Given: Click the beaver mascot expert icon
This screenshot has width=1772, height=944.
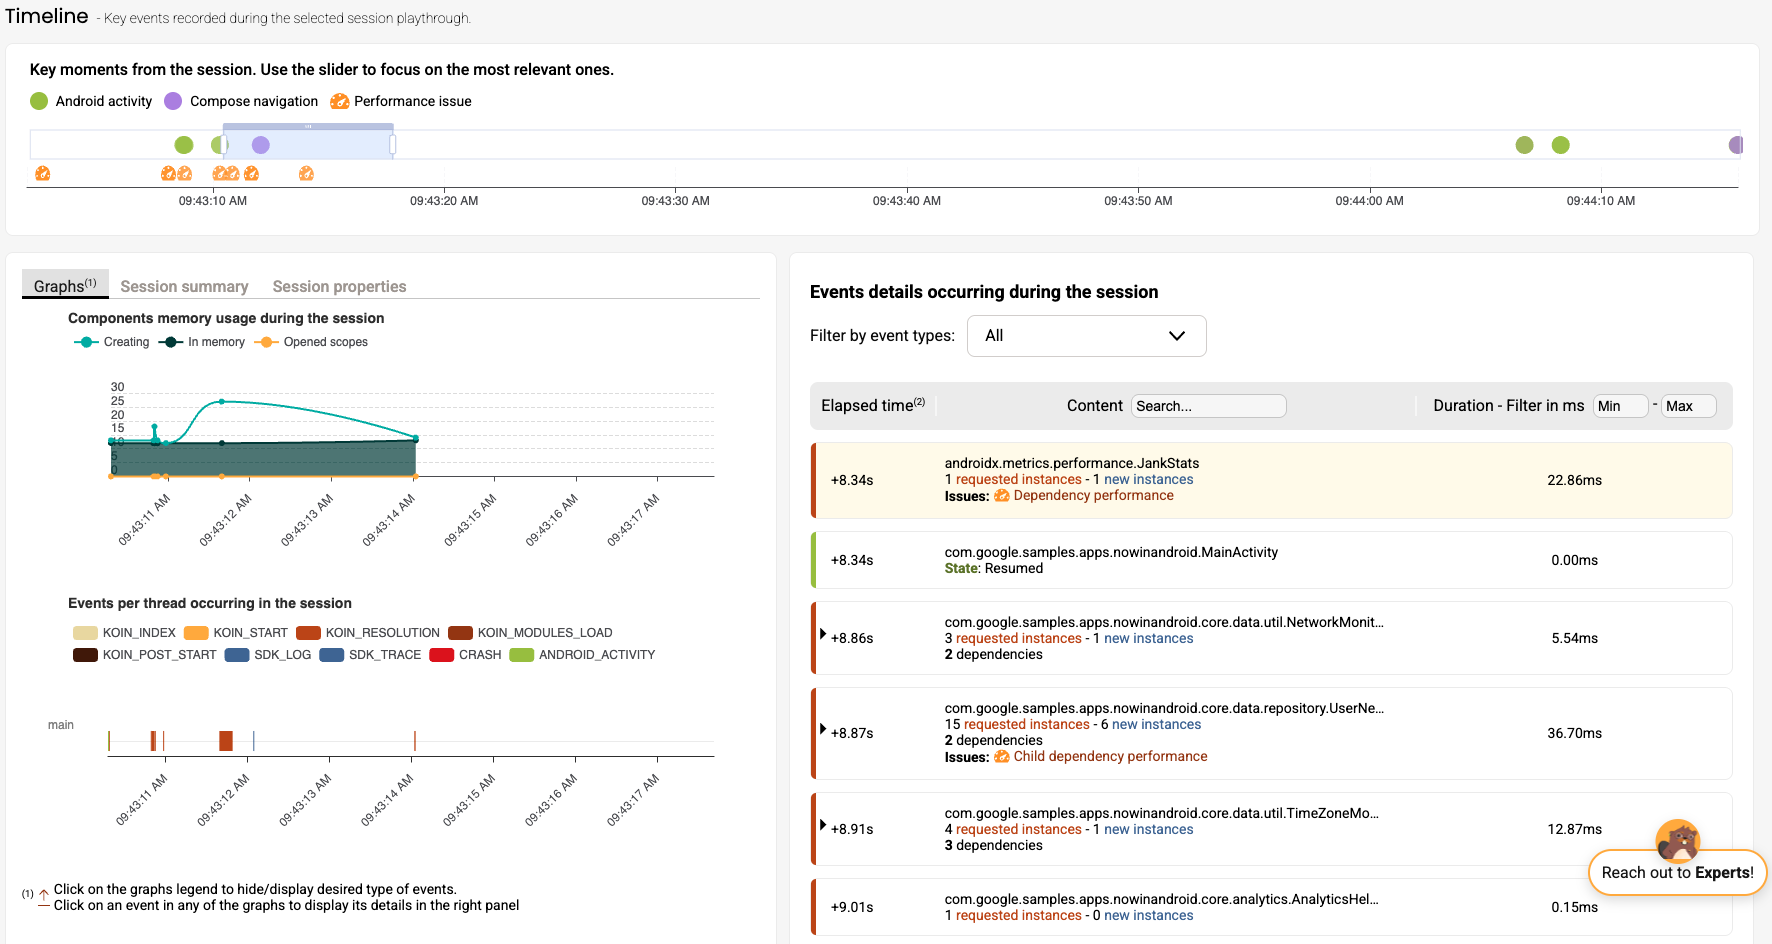Looking at the screenshot, I should click(x=1677, y=840).
